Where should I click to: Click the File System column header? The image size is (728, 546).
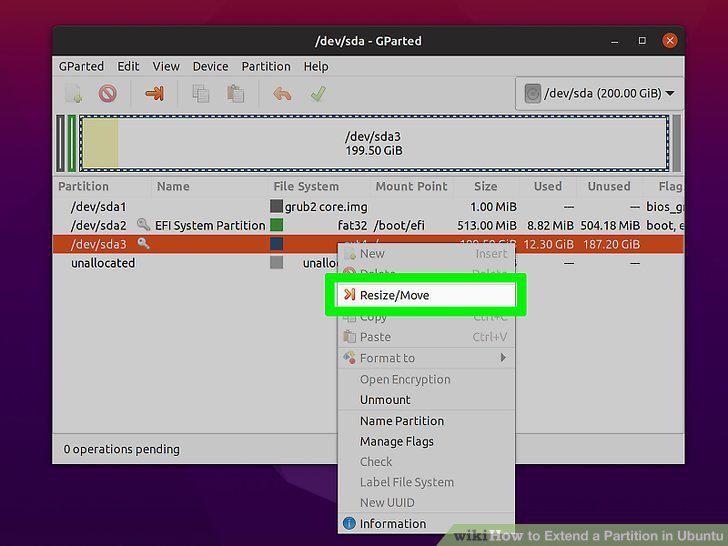[x=306, y=186]
